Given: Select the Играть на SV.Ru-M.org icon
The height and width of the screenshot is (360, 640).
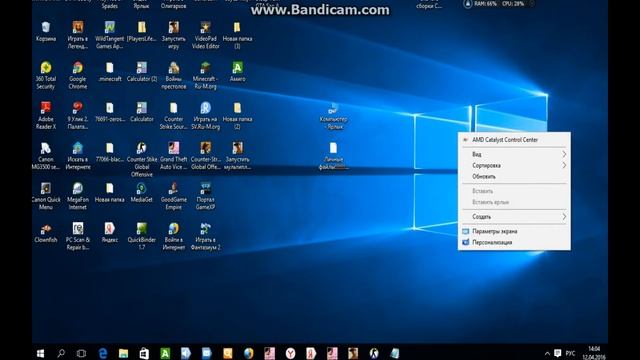Looking at the screenshot, I should (205, 116).
